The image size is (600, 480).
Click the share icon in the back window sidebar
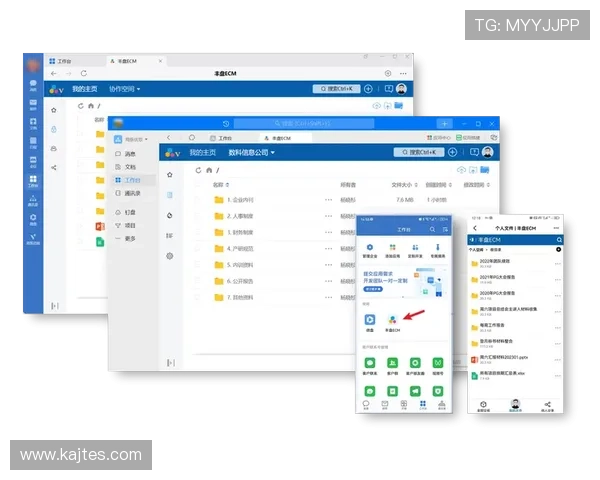(x=54, y=167)
